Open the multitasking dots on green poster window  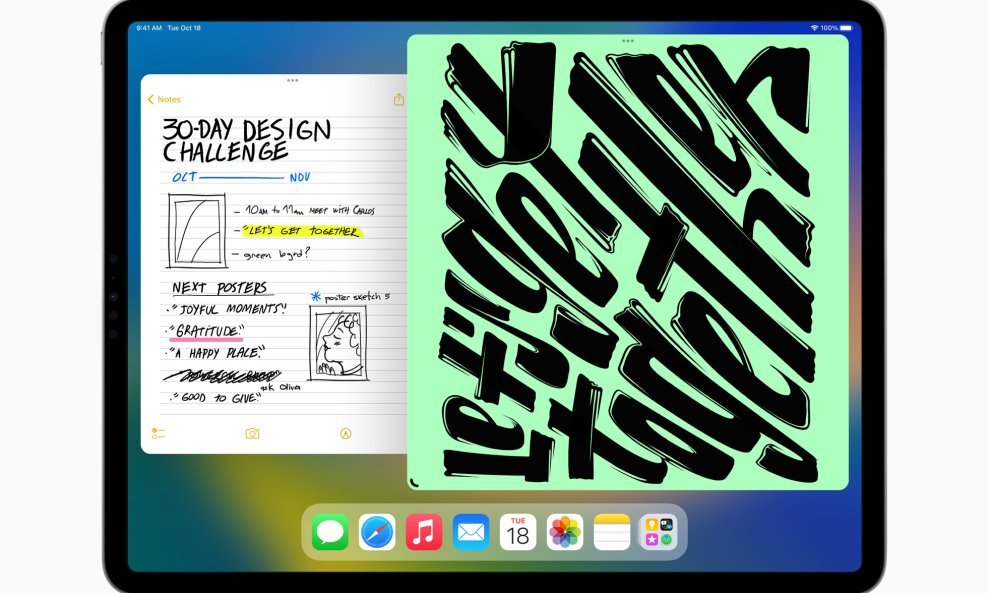[x=627, y=41]
